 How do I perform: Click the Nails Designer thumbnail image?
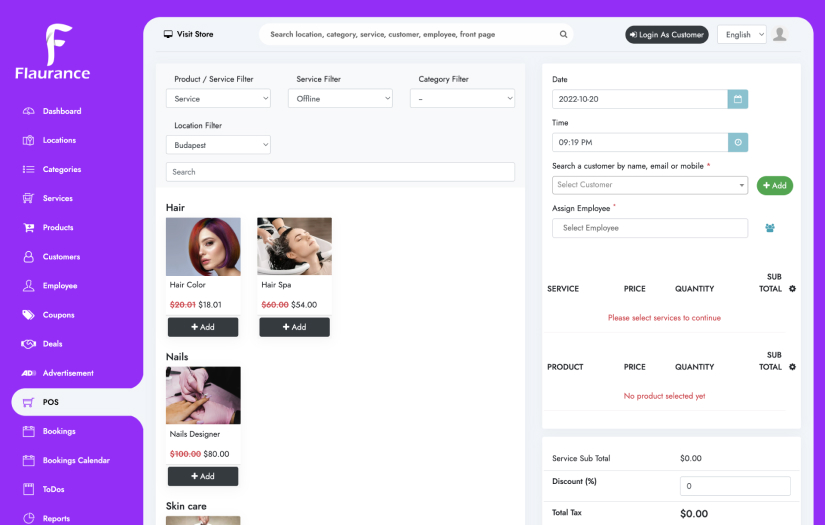pyautogui.click(x=203, y=395)
